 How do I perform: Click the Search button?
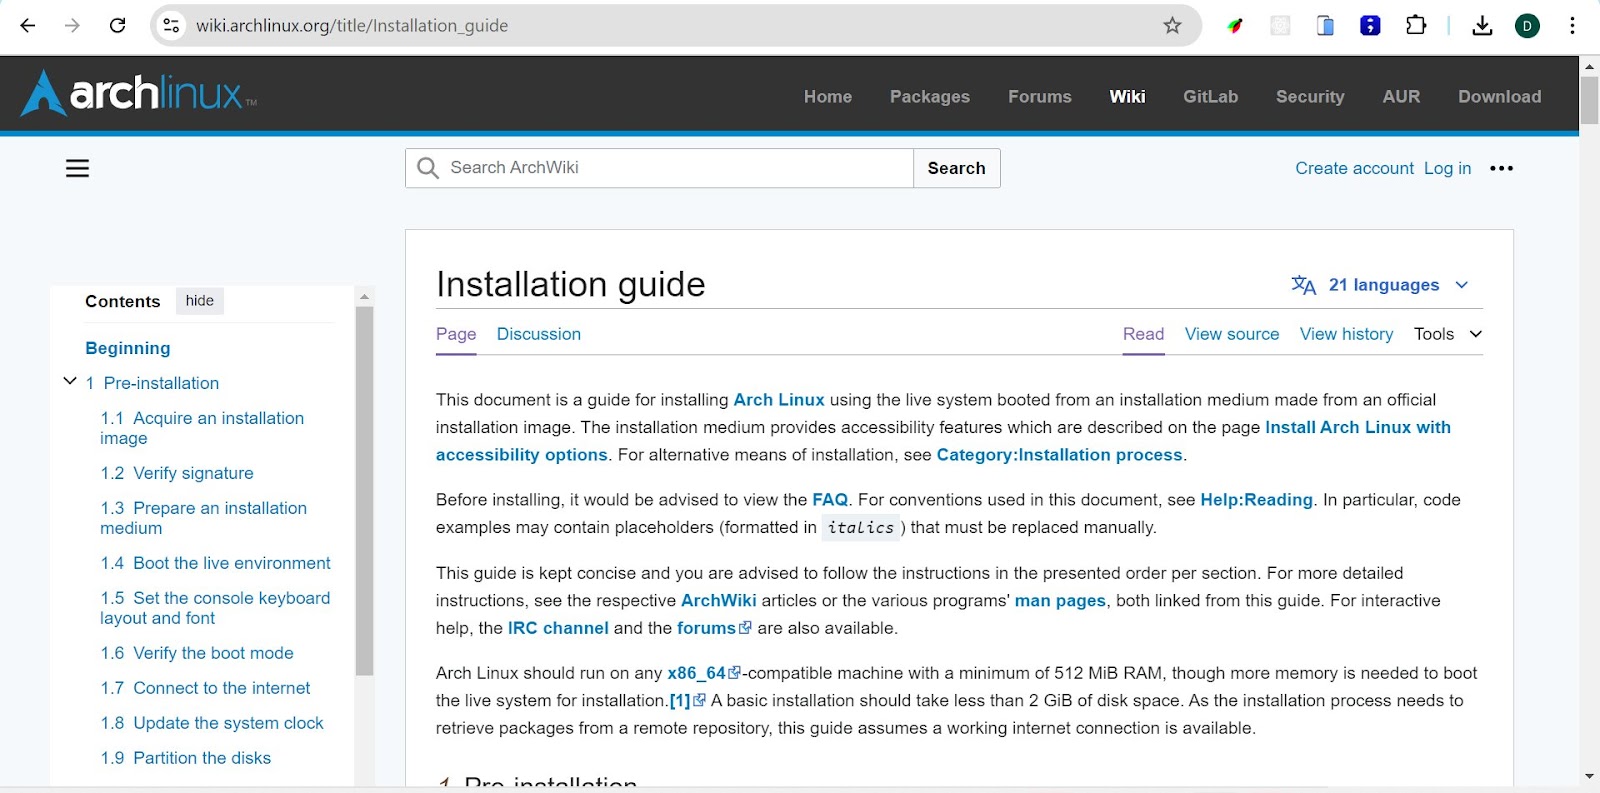tap(957, 168)
